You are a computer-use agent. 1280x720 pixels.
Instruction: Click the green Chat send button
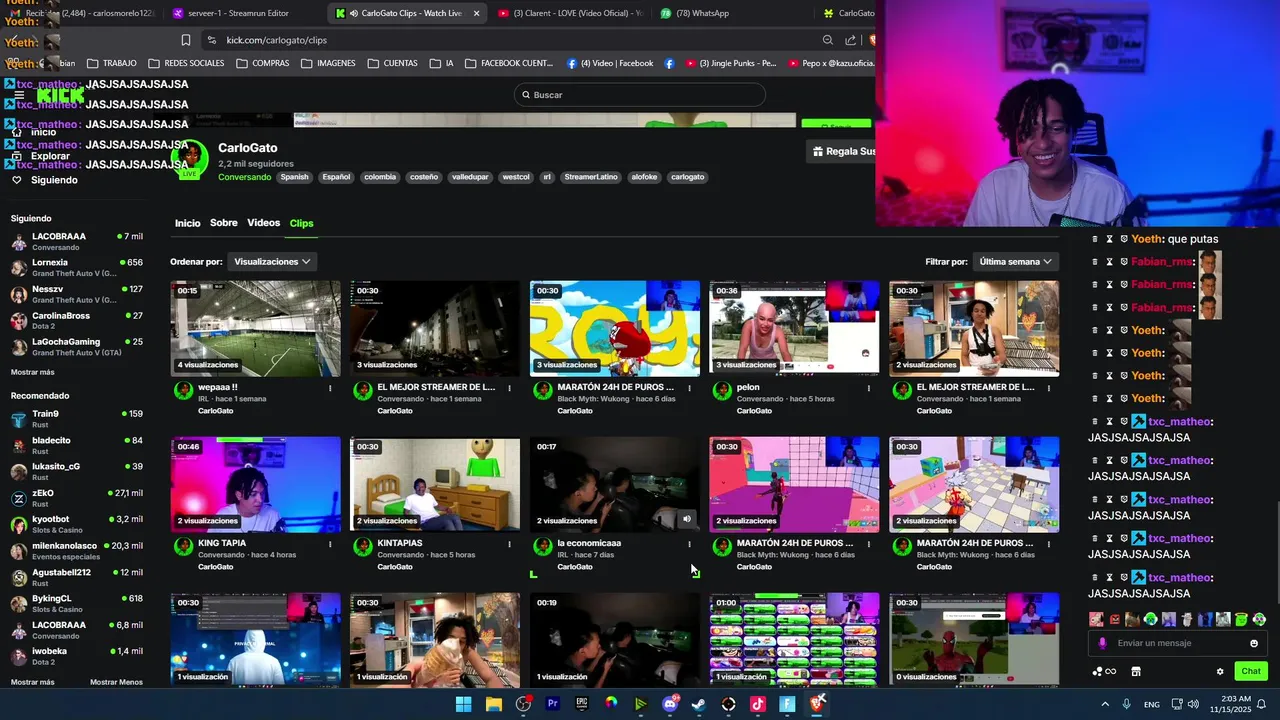(x=1251, y=671)
